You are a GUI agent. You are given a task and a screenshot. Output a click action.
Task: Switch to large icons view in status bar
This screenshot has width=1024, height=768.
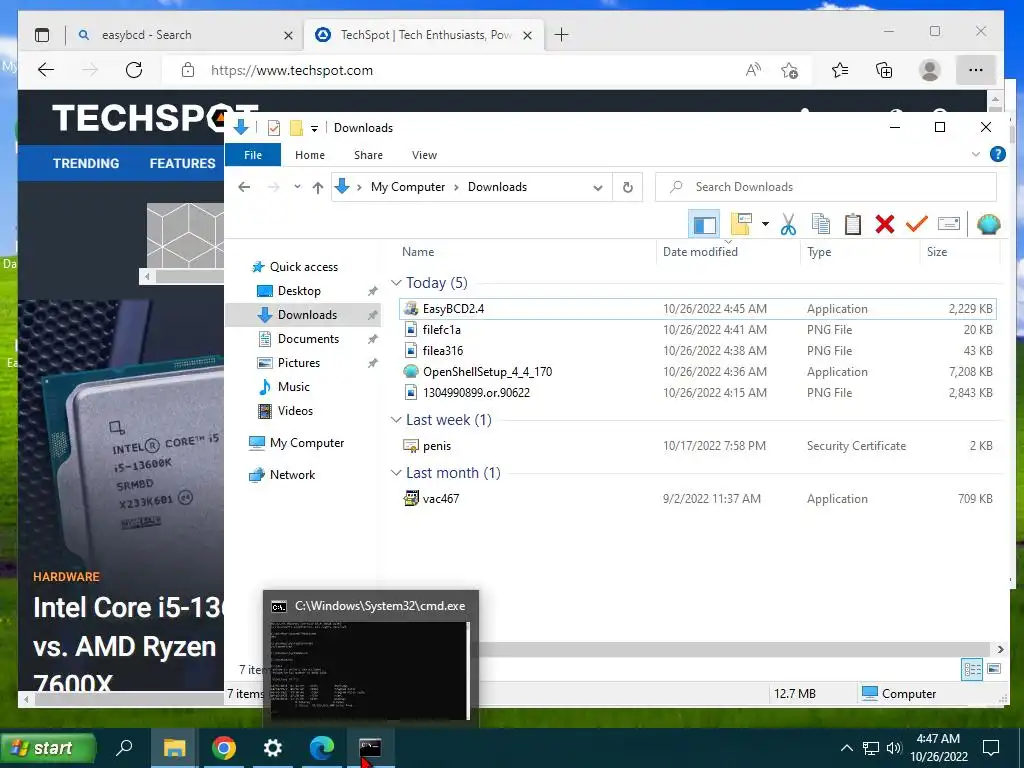pos(994,669)
